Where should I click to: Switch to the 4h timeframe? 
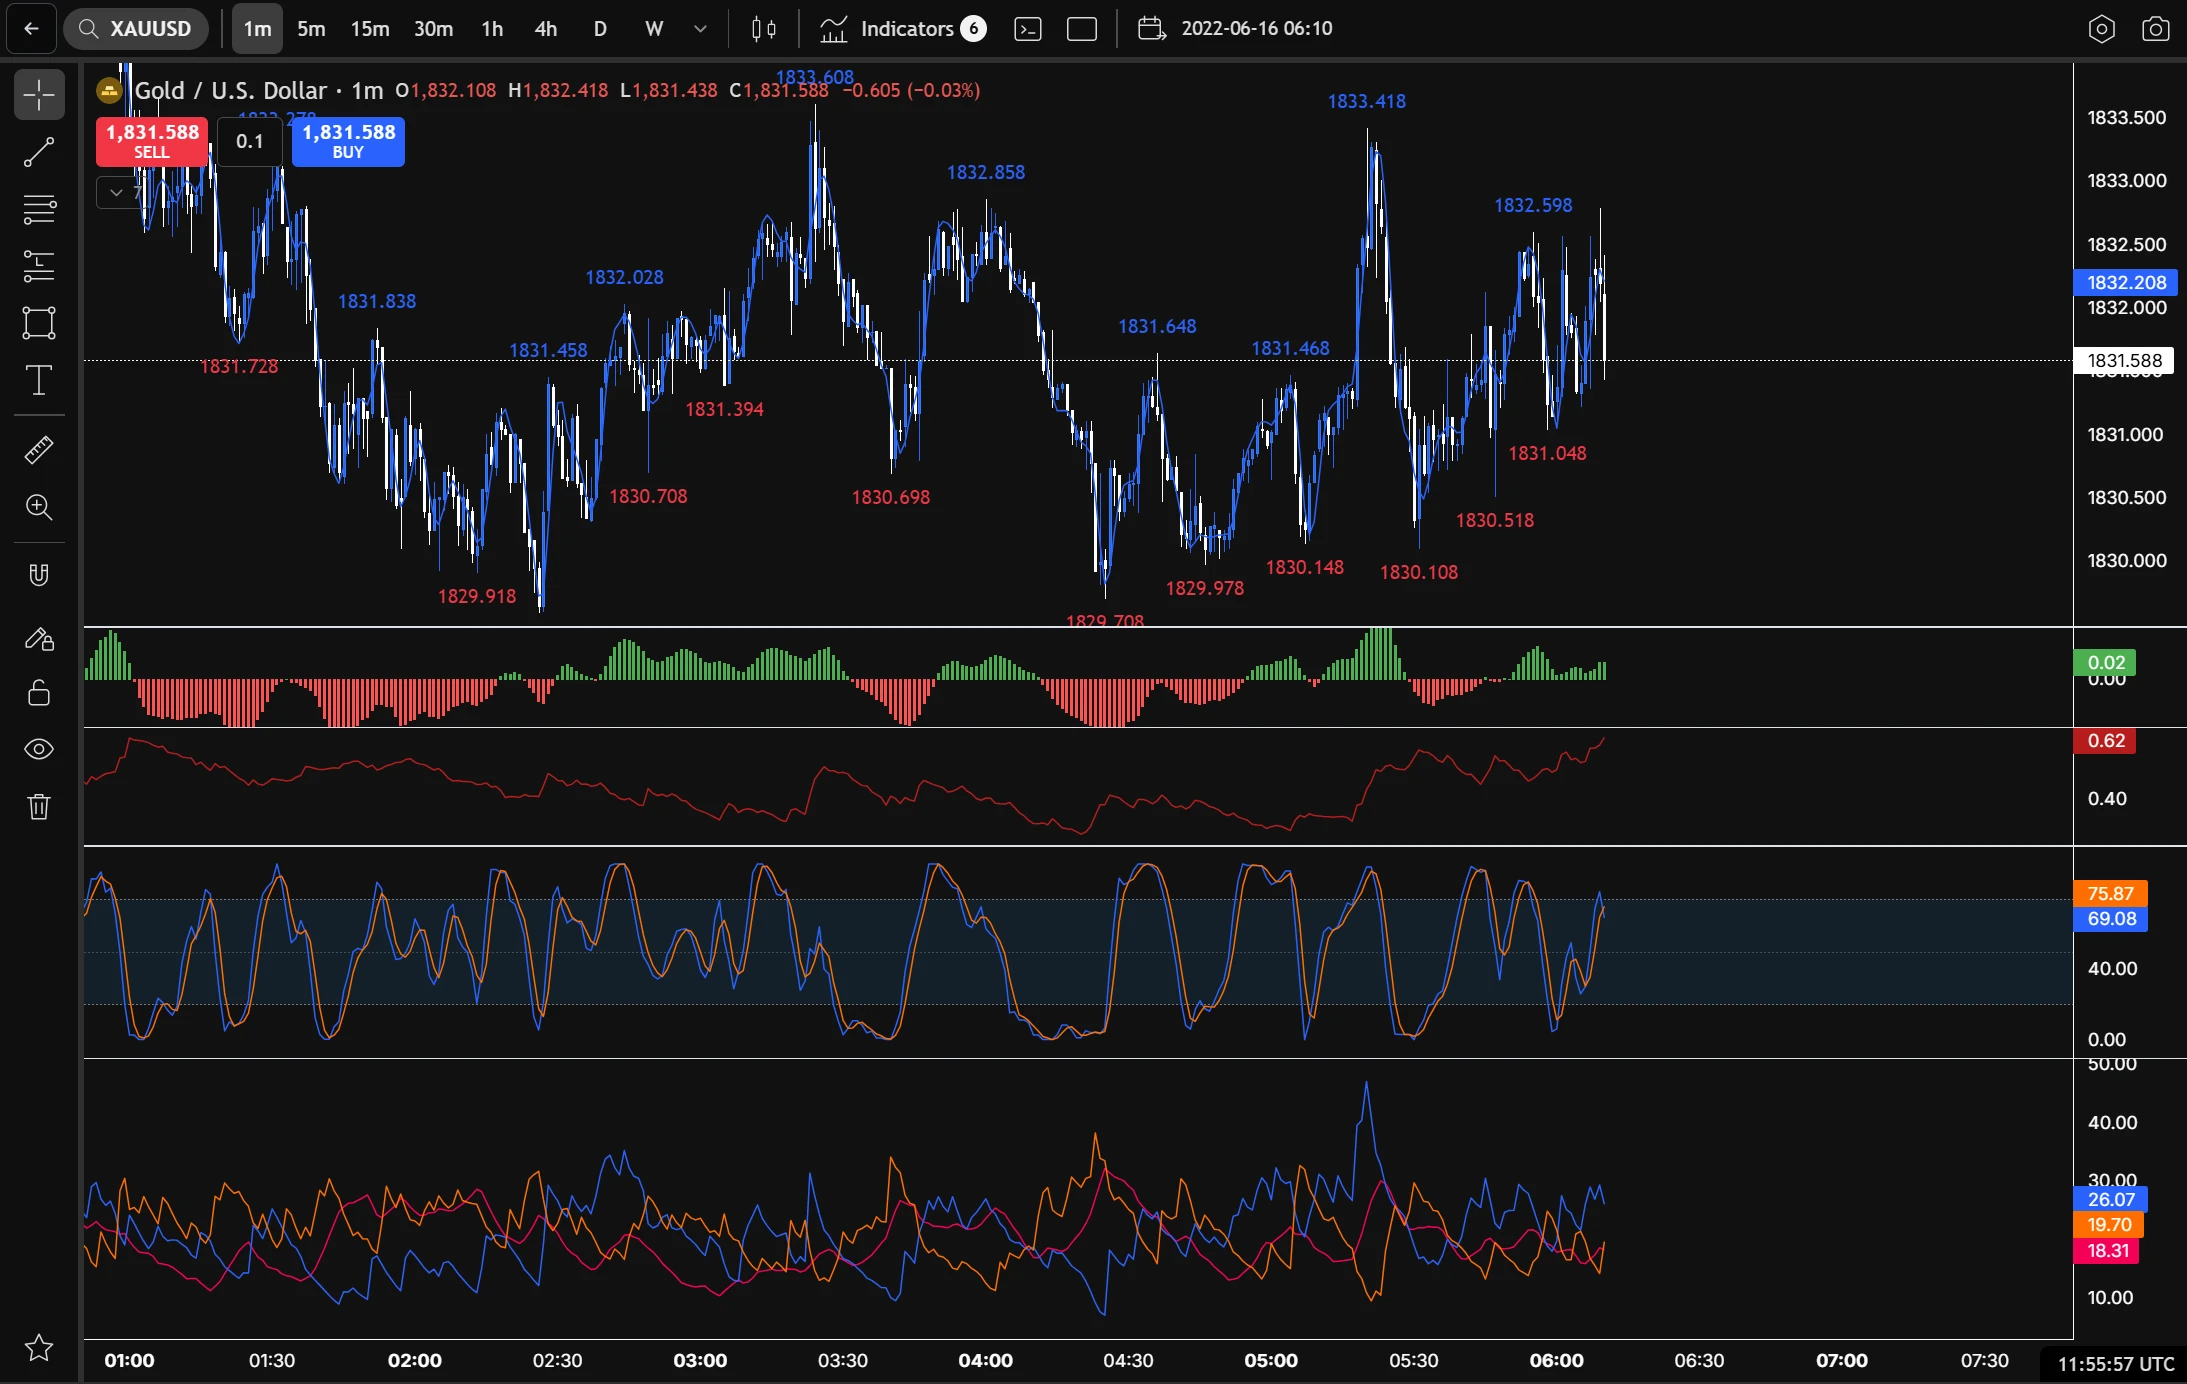(546, 29)
